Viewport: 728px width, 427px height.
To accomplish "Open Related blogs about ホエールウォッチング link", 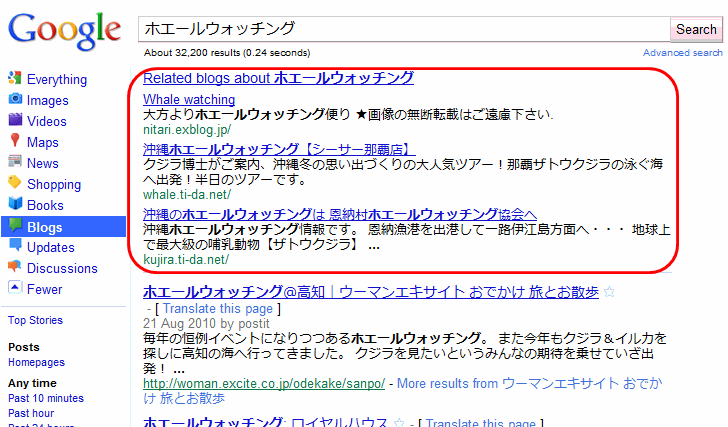I will (278, 78).
